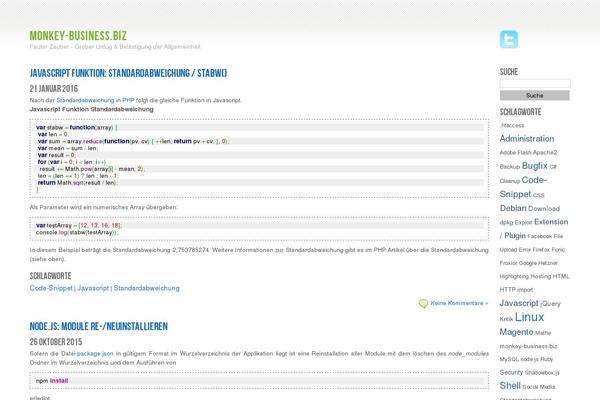Open the Javascript Funktion: Standardabweichung post title
The width and height of the screenshot is (600, 400).
[x=128, y=73]
